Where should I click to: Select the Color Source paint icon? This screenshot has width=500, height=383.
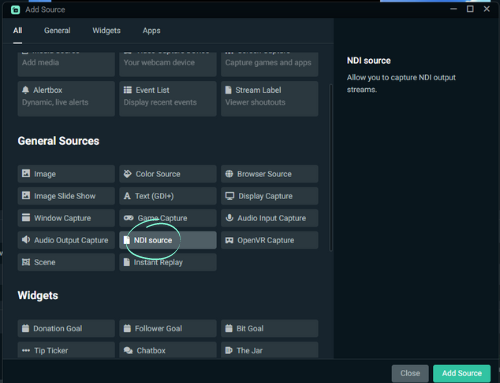(x=128, y=174)
